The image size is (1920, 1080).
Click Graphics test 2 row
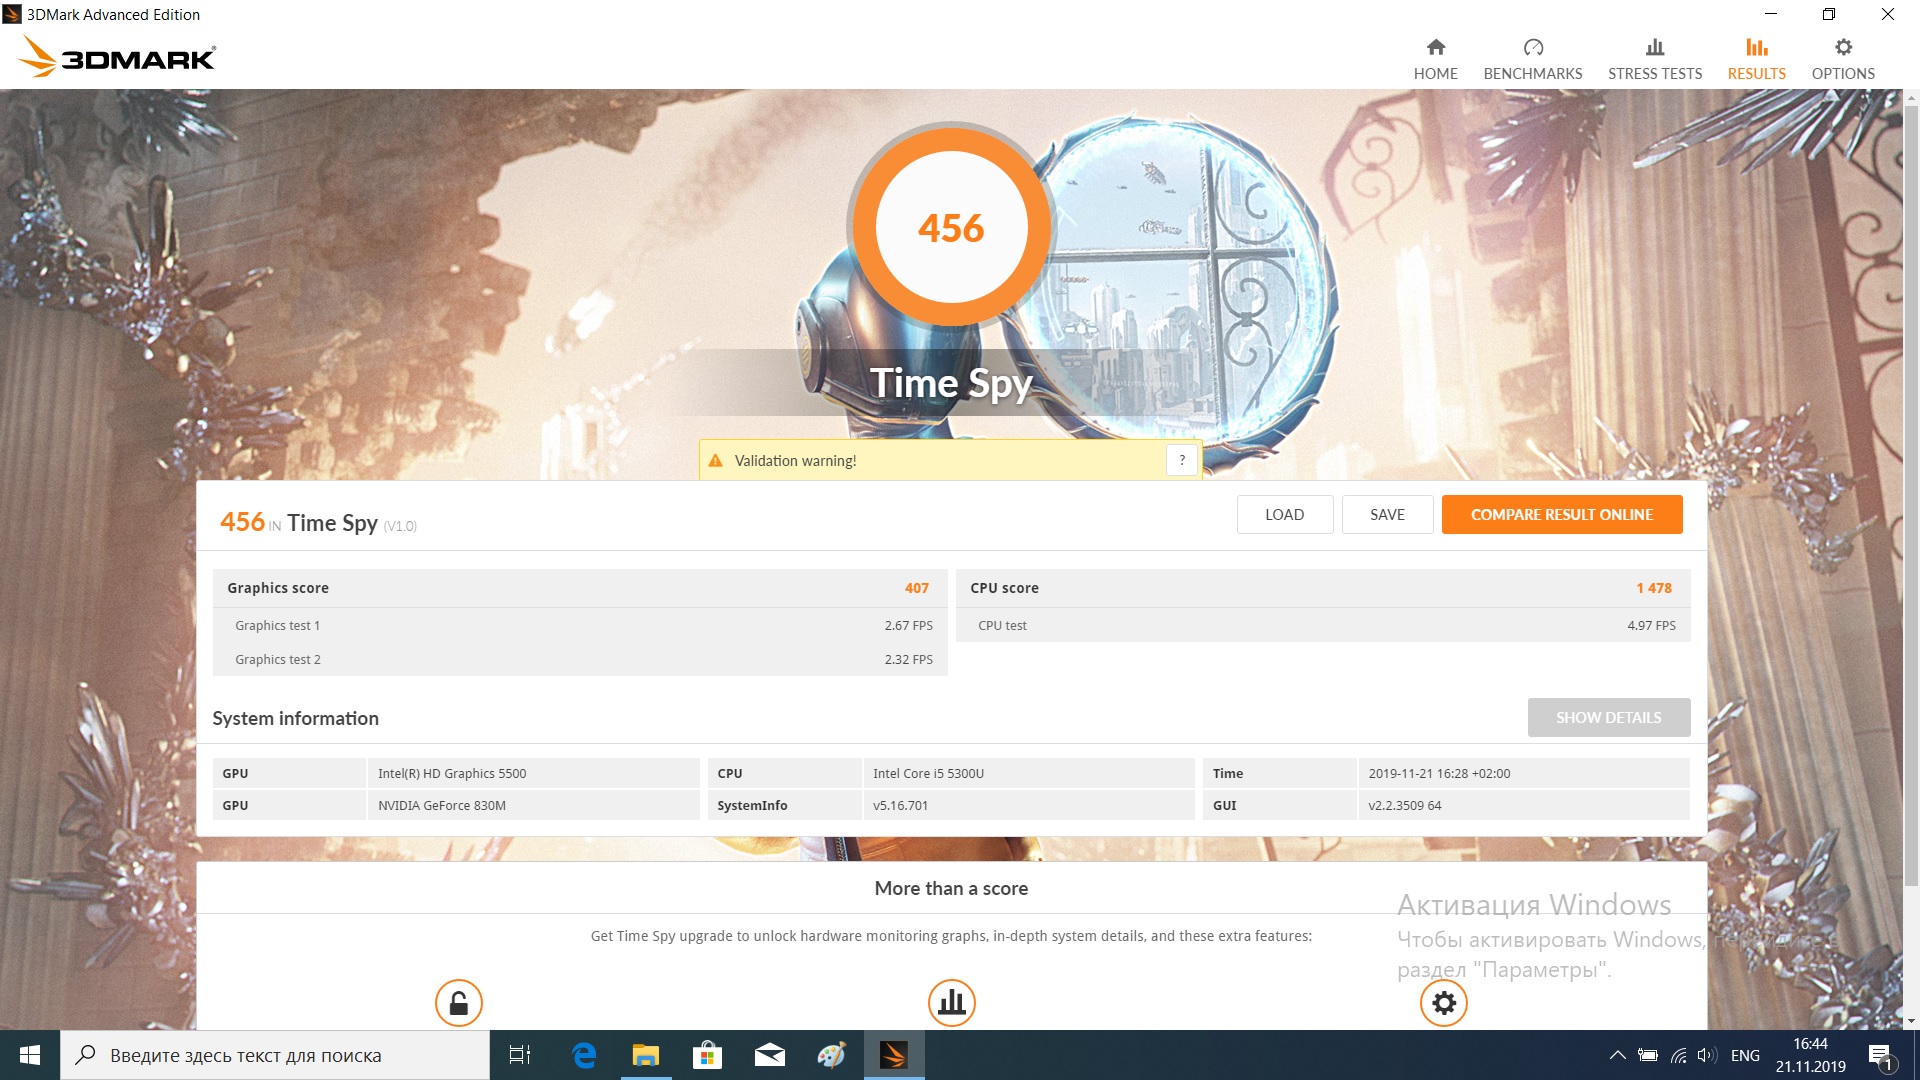[x=580, y=659]
